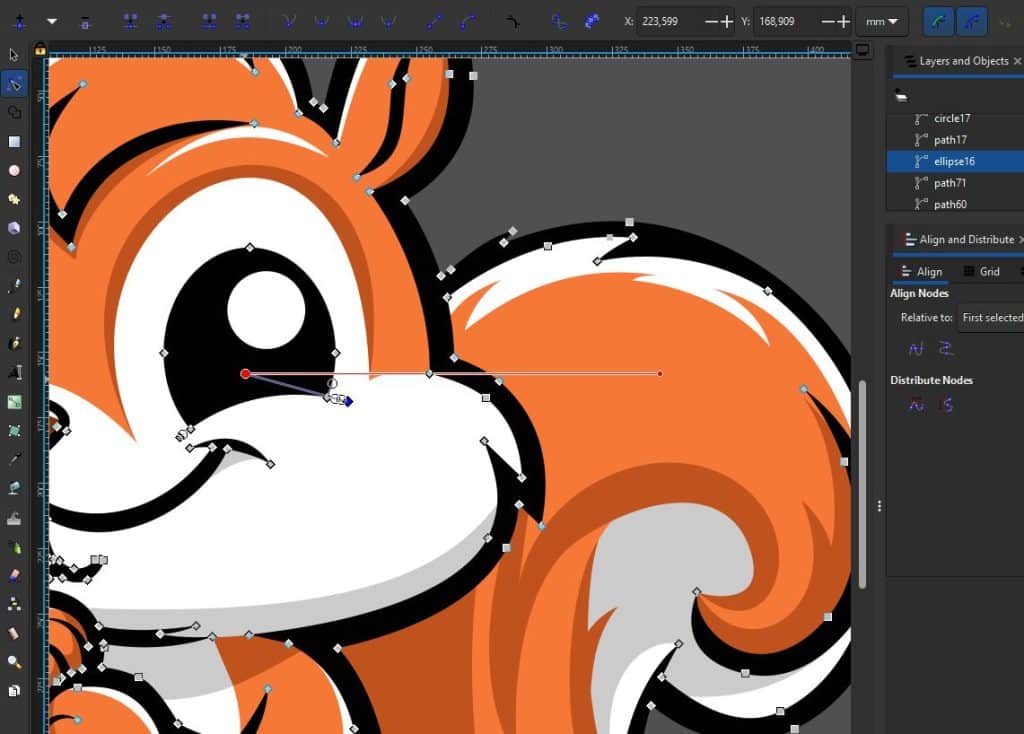Select the Spray tool
The width and height of the screenshot is (1024, 734).
pos(14,547)
